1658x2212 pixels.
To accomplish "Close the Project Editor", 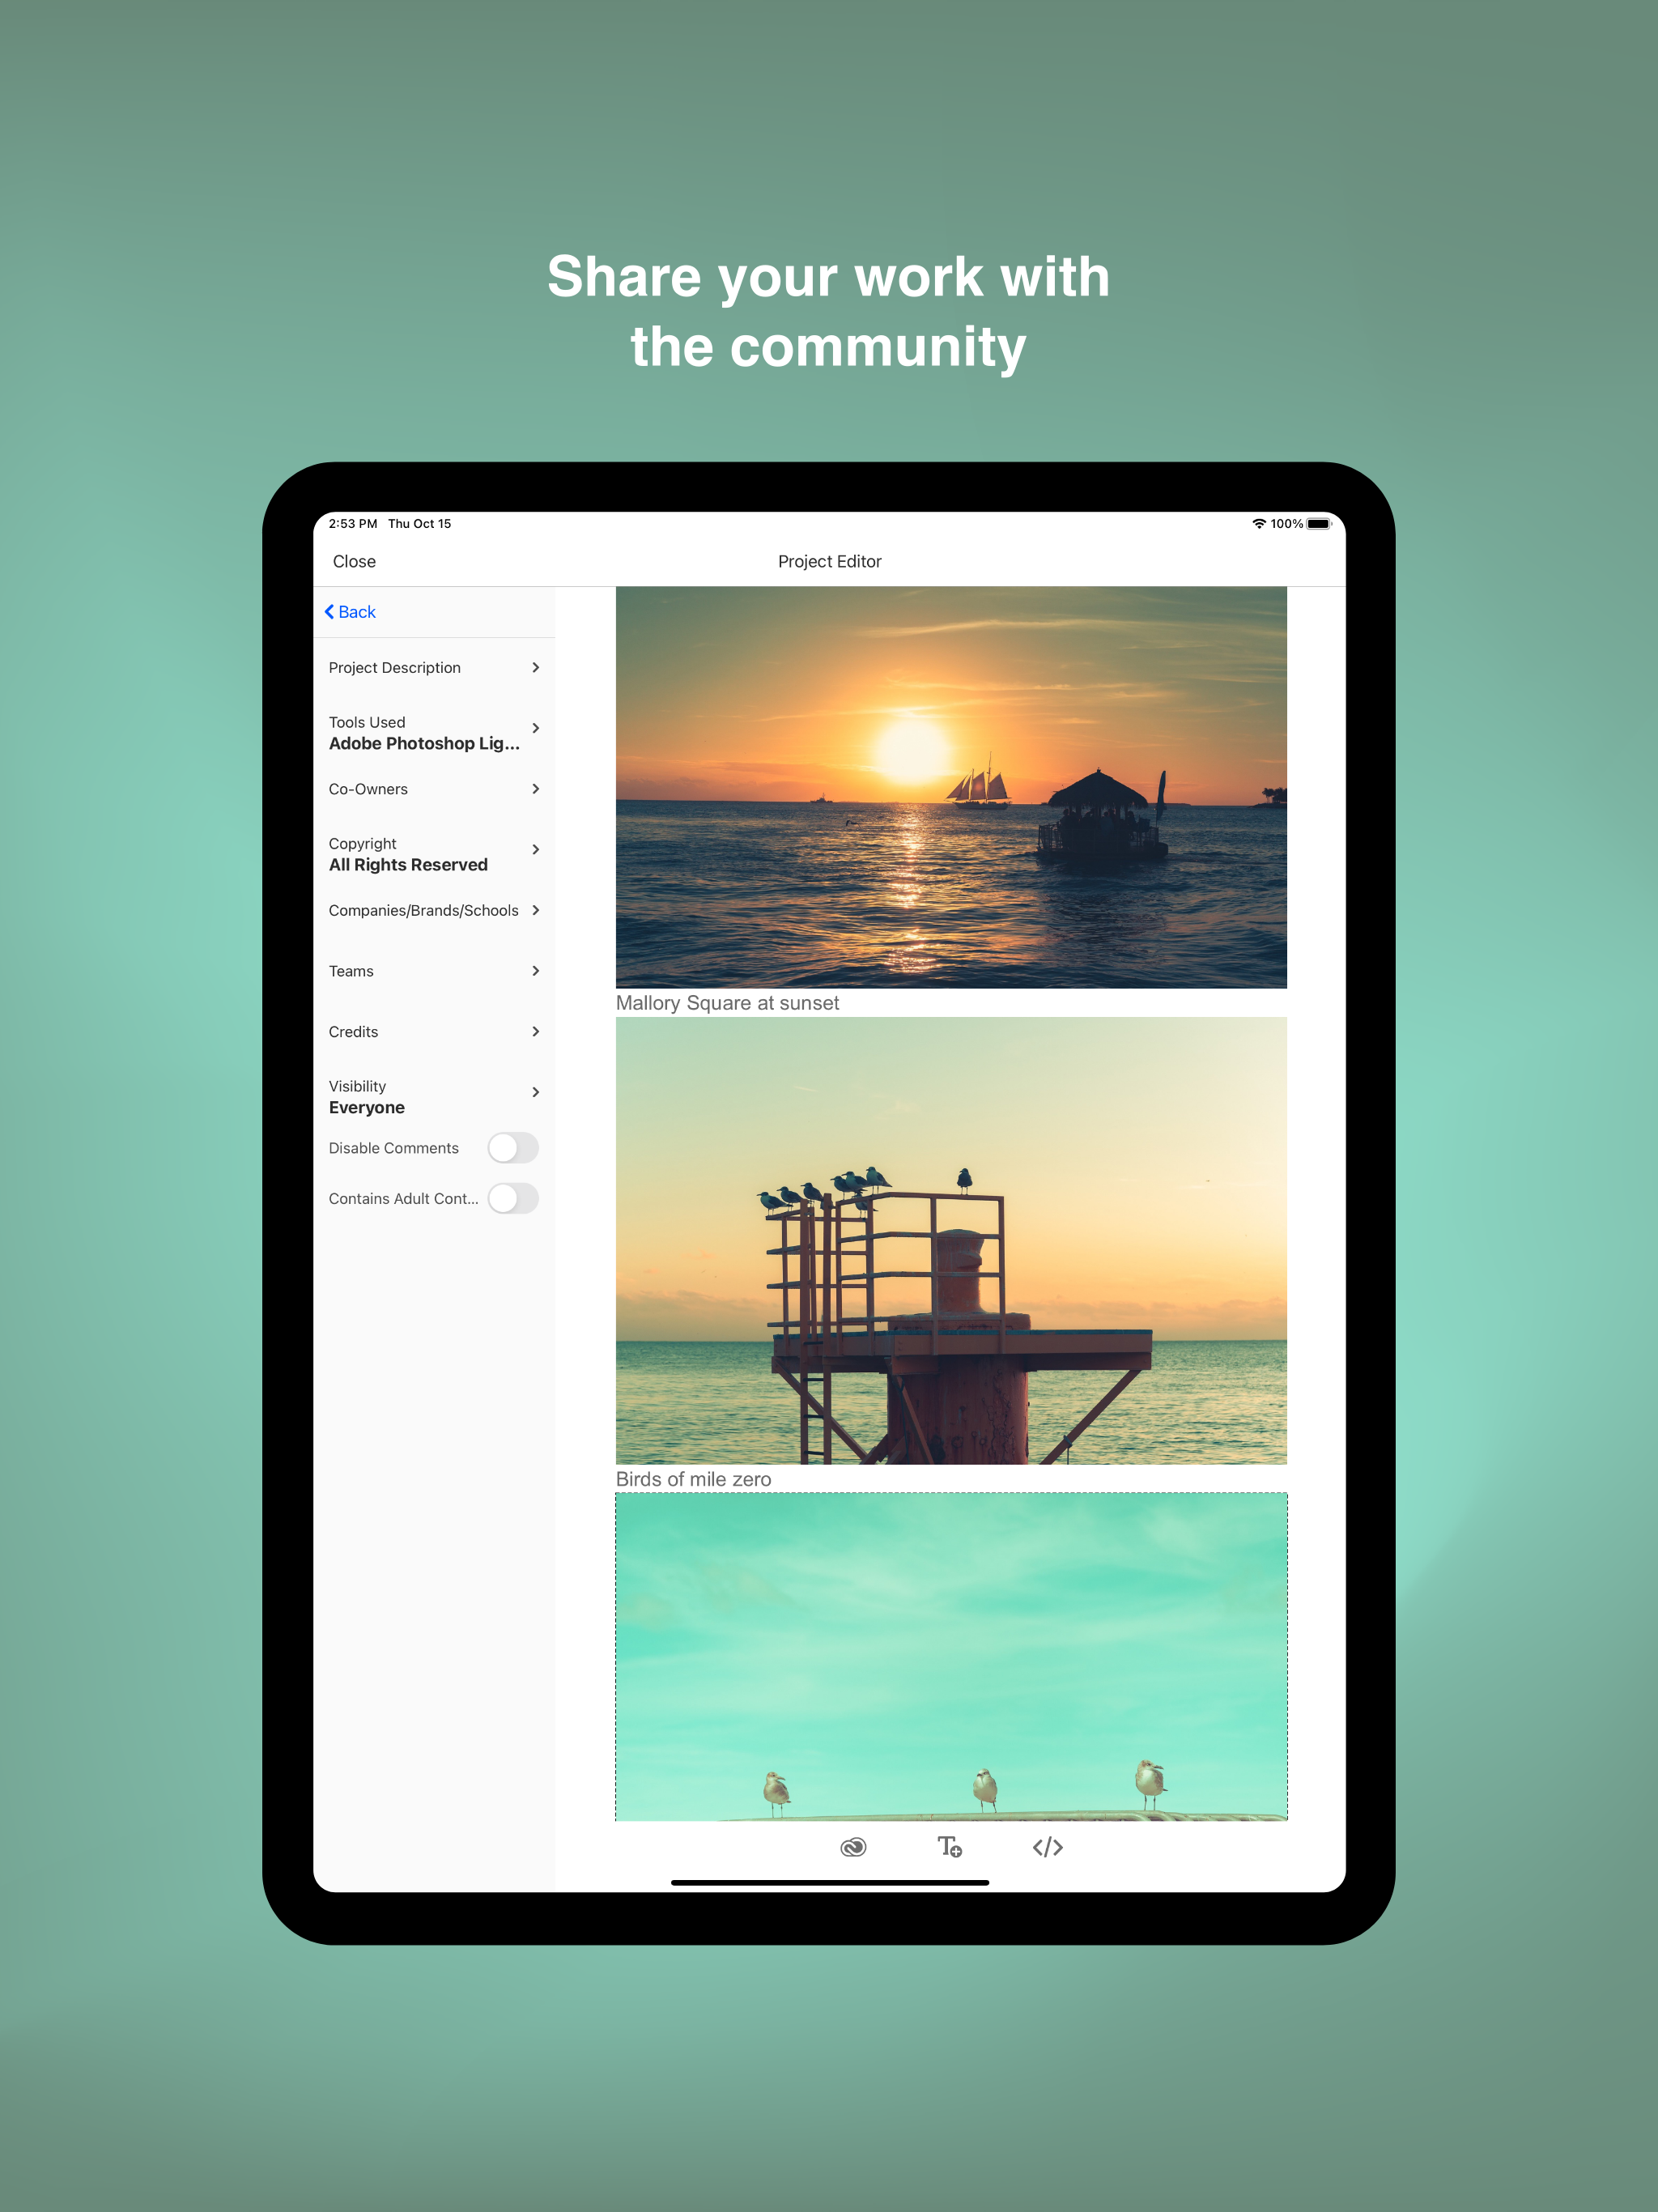I will [353, 561].
